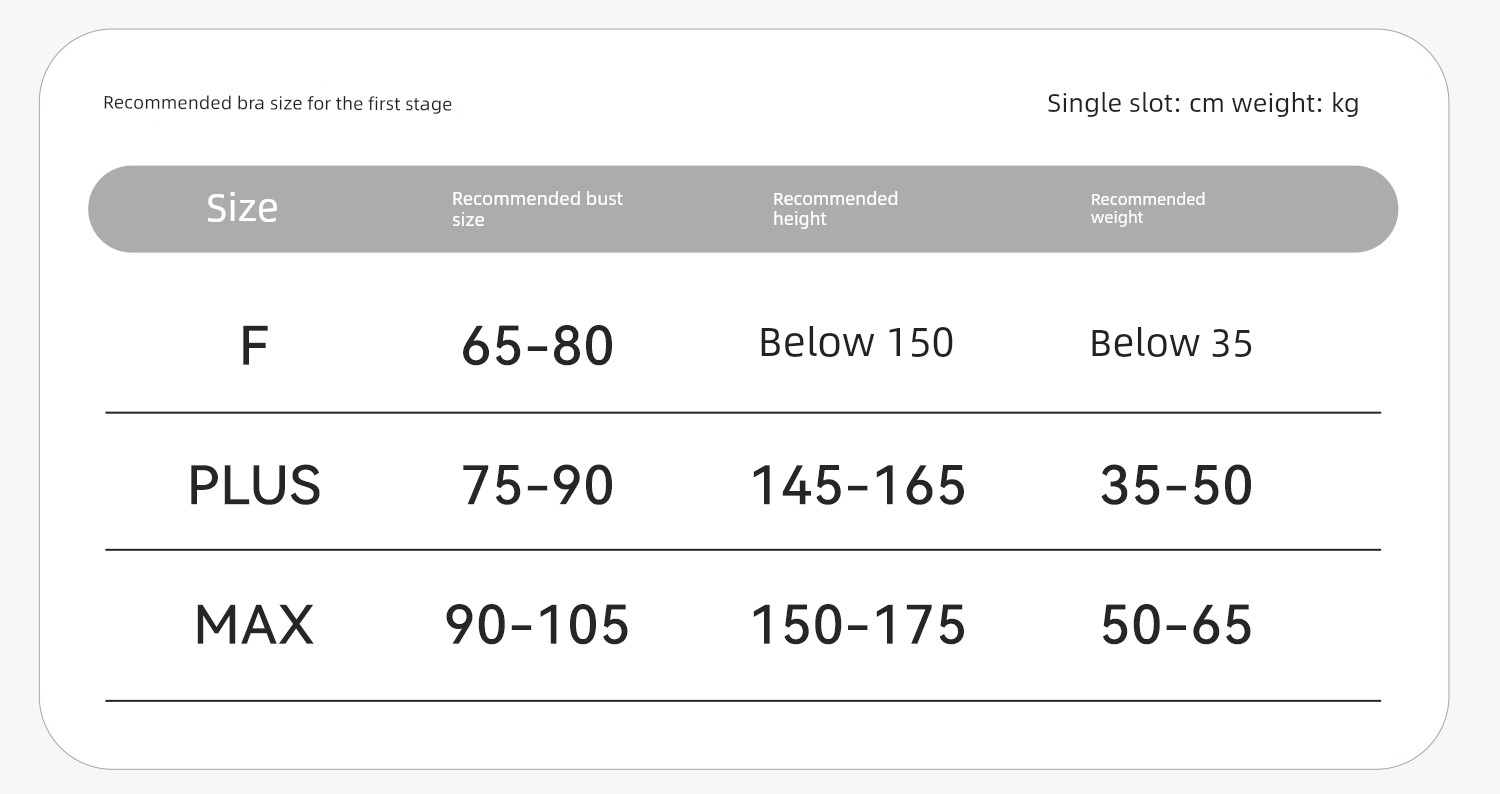Click the 90-105 bust size value
Viewport: 1500px width, 794px height.
pyautogui.click(x=537, y=625)
